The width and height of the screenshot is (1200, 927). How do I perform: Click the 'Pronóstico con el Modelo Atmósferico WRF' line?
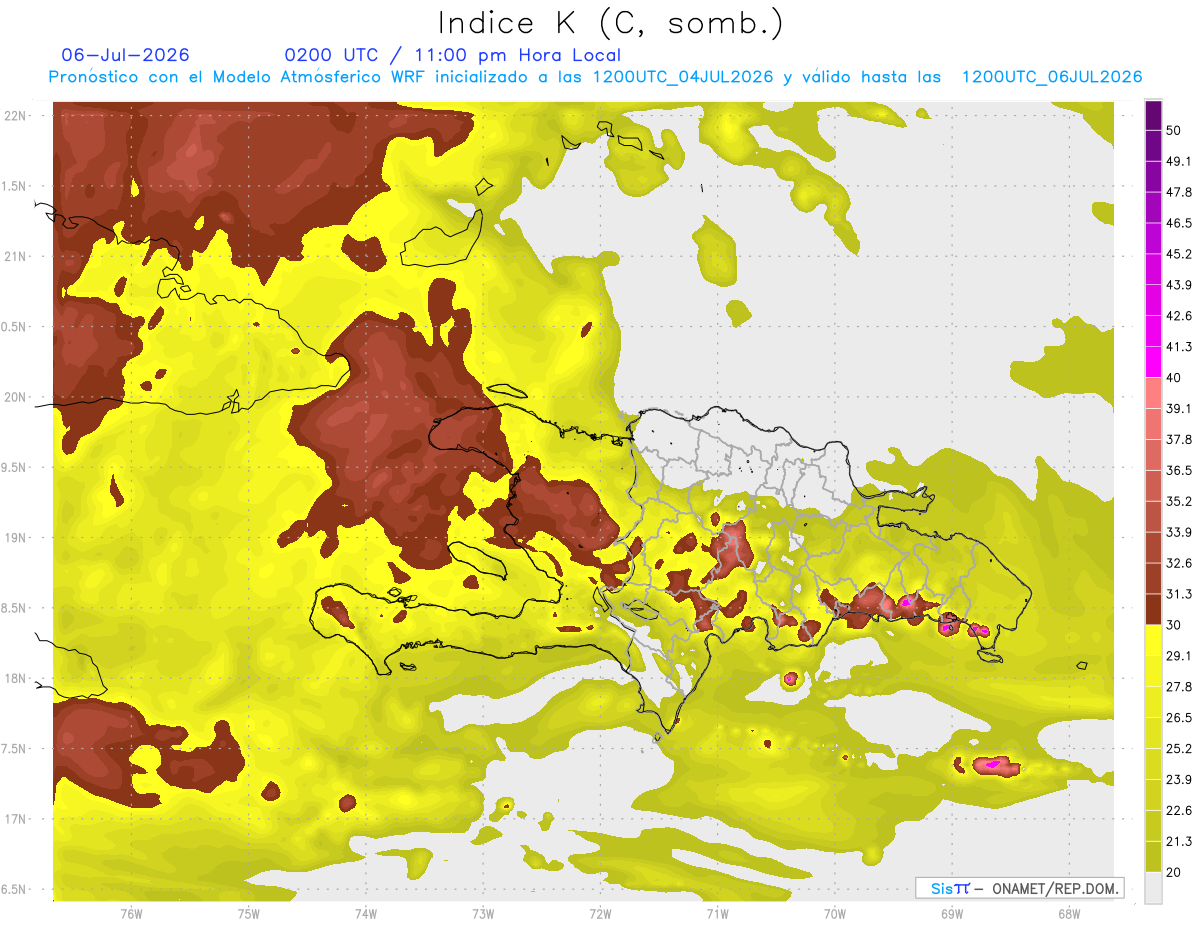click(x=595, y=77)
